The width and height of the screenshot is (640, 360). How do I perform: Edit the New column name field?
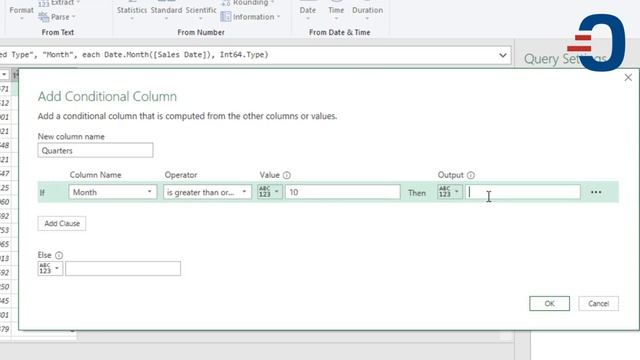point(96,151)
